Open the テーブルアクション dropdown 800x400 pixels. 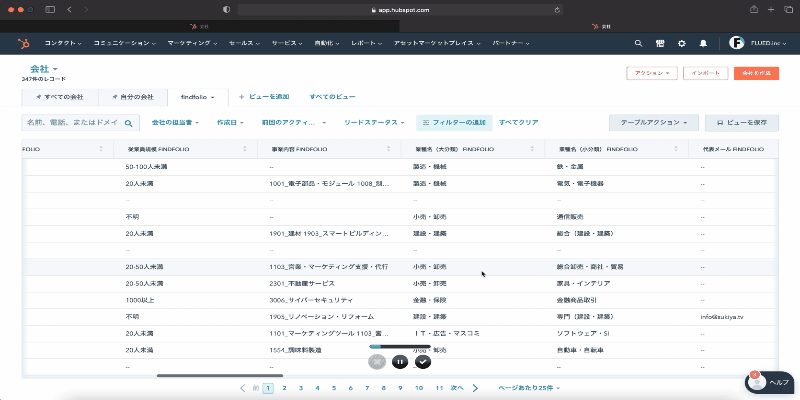click(654, 122)
